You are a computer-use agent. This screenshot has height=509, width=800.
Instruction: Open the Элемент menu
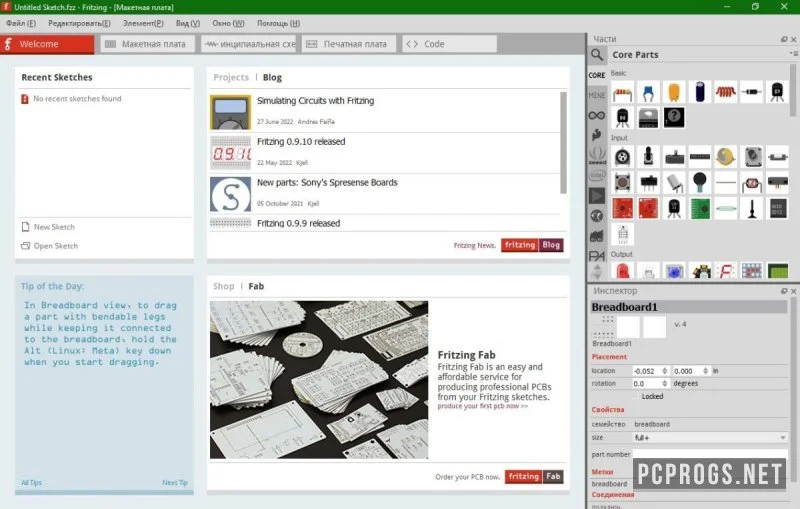pyautogui.click(x=143, y=23)
